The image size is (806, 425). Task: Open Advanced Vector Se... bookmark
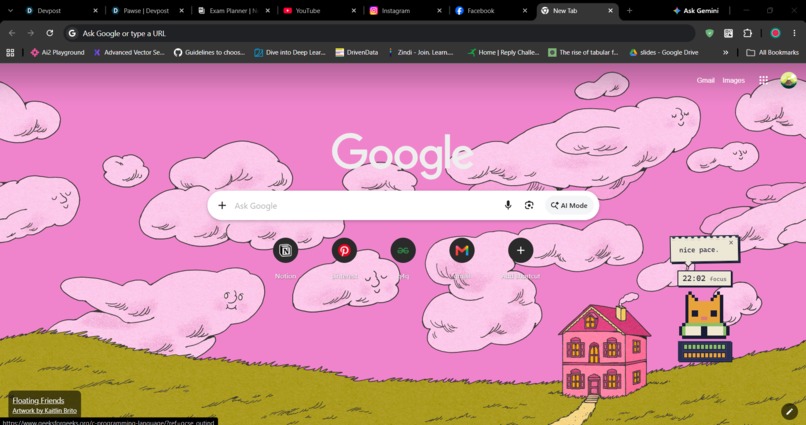point(129,52)
